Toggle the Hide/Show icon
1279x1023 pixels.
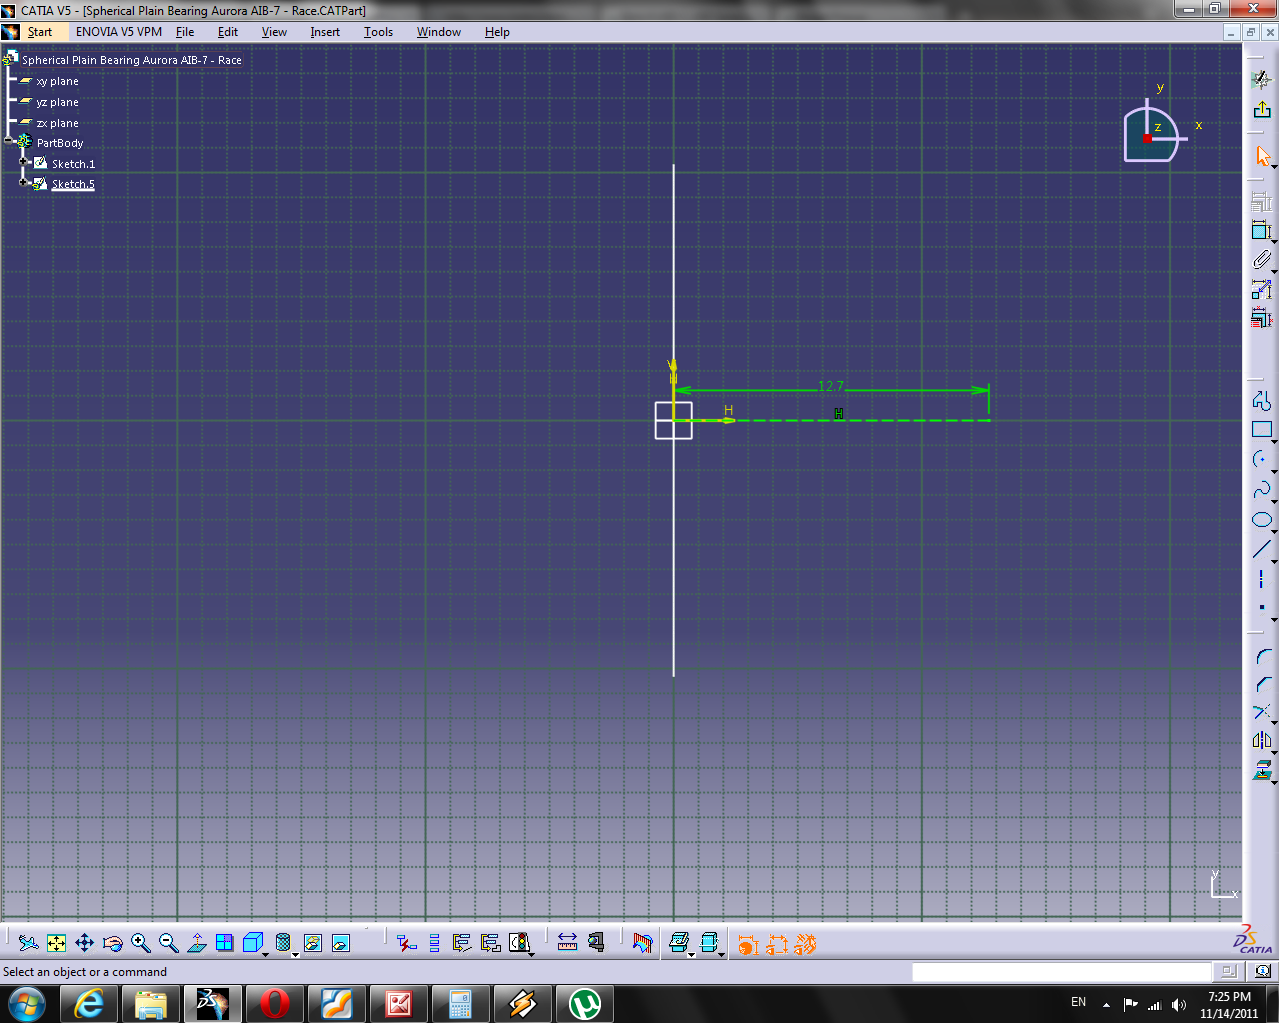pyautogui.click(x=312, y=943)
